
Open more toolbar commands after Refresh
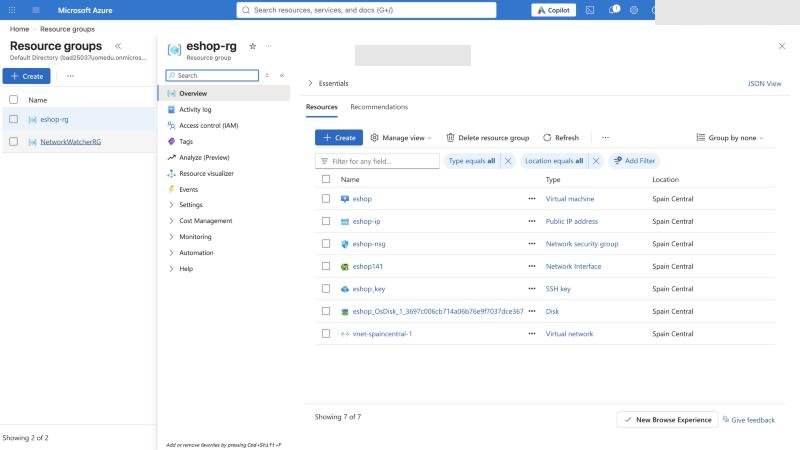[x=605, y=137]
